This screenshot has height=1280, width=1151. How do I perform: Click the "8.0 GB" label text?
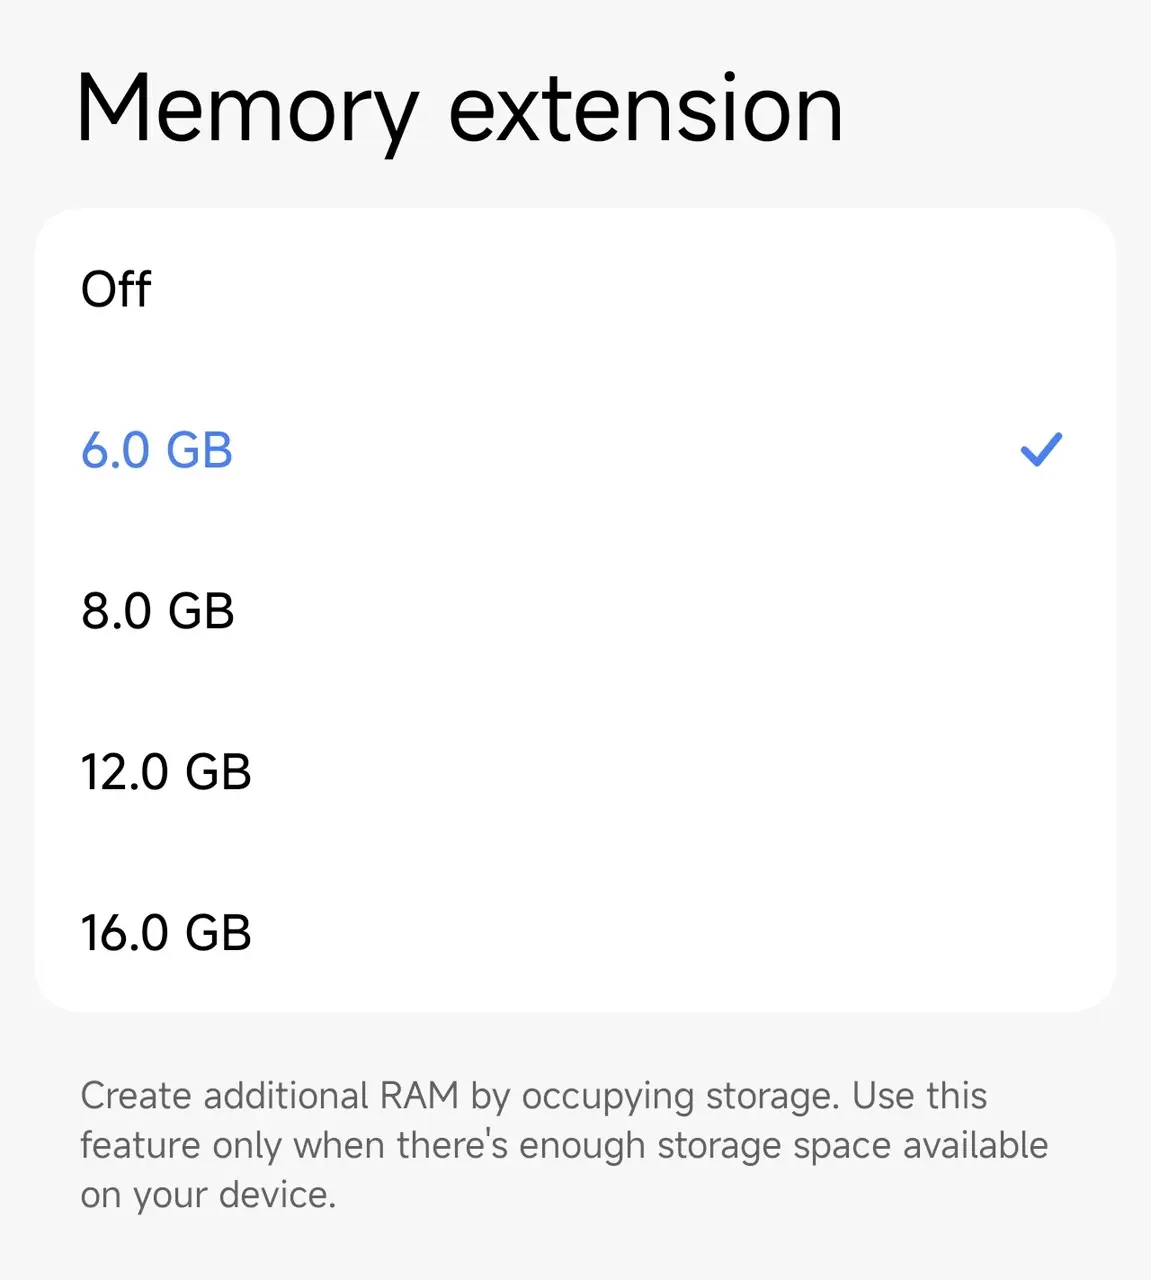(x=158, y=611)
